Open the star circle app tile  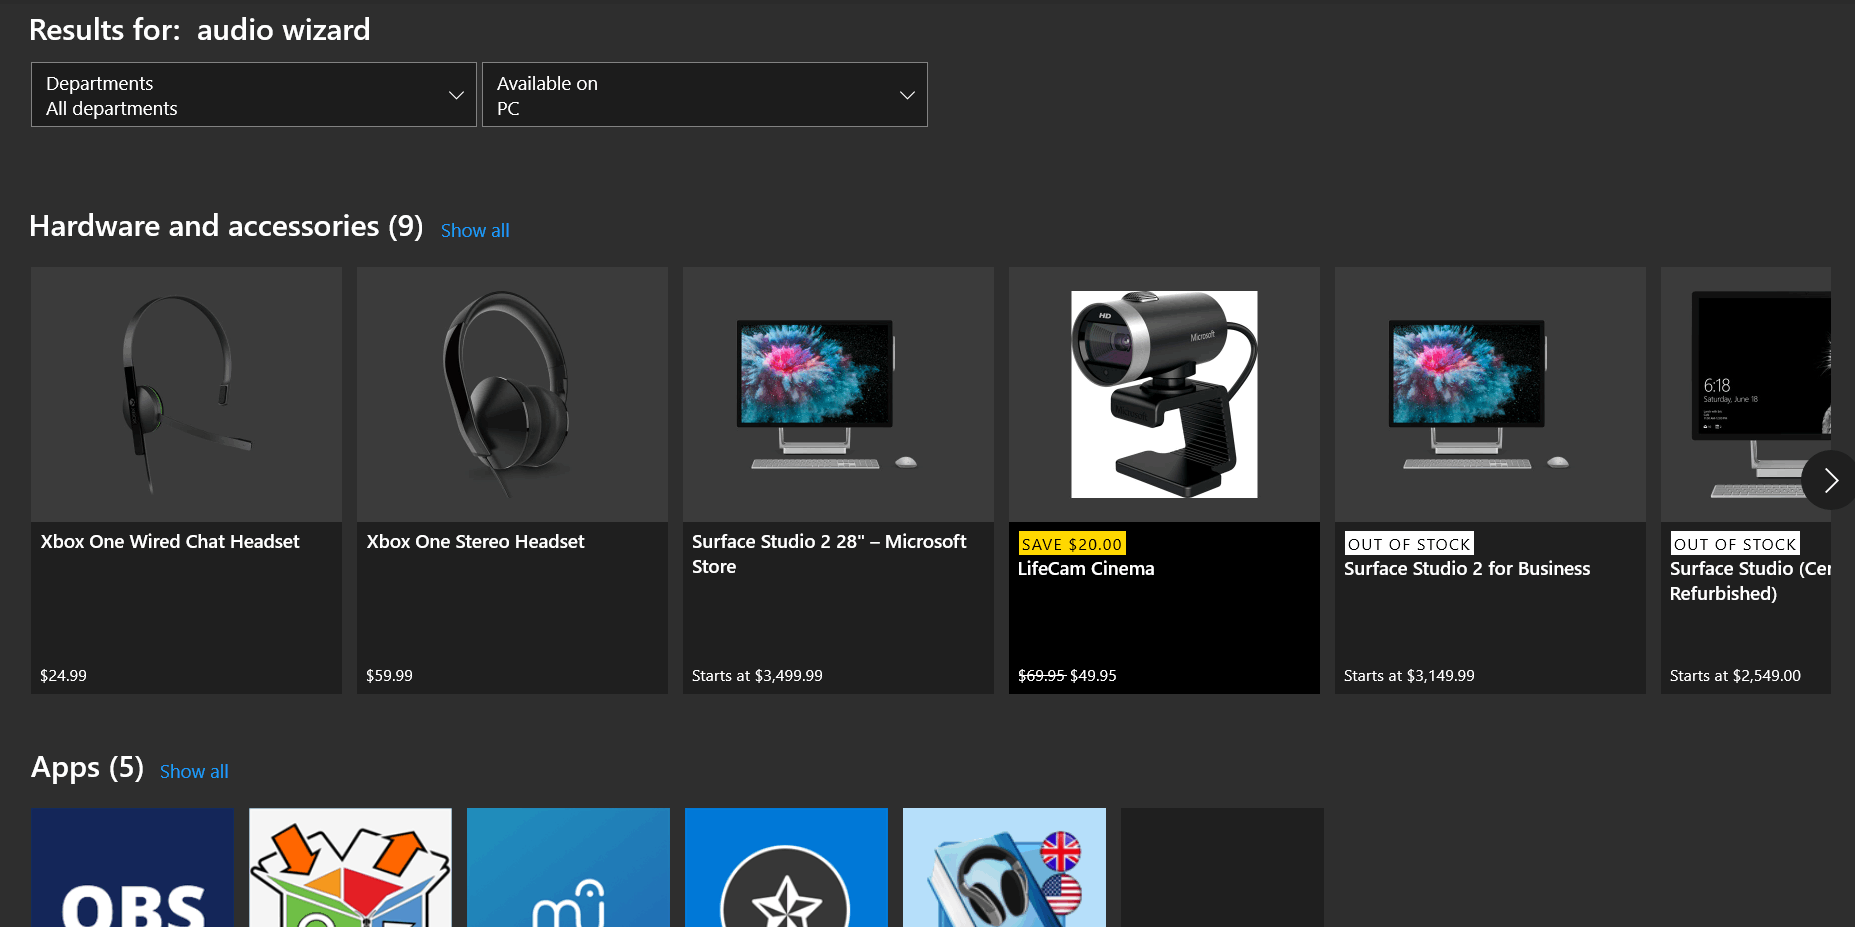[786, 867]
